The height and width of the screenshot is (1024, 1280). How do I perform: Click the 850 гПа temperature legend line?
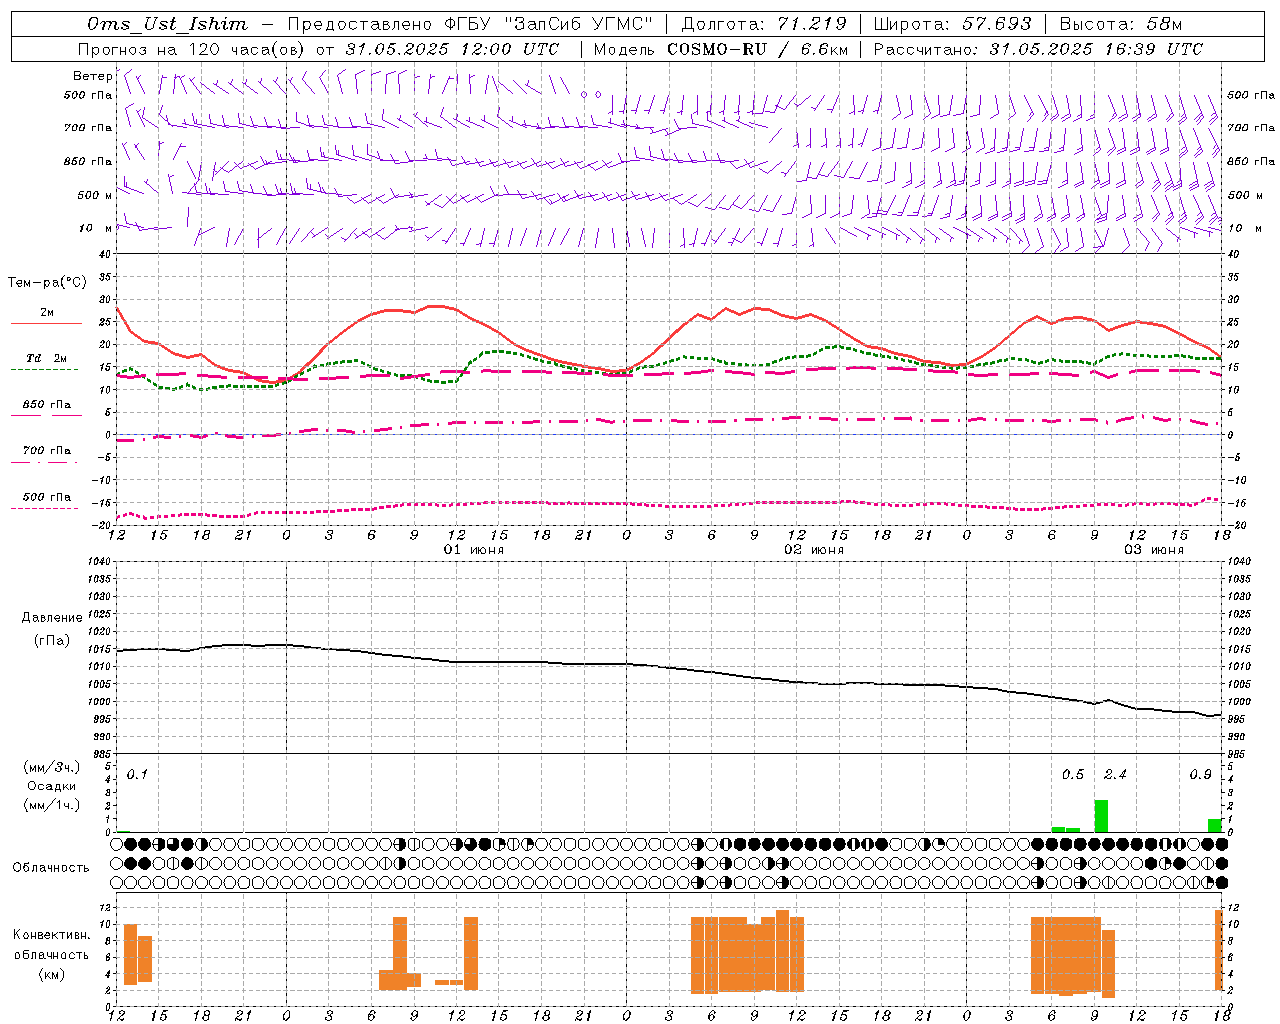[46, 415]
